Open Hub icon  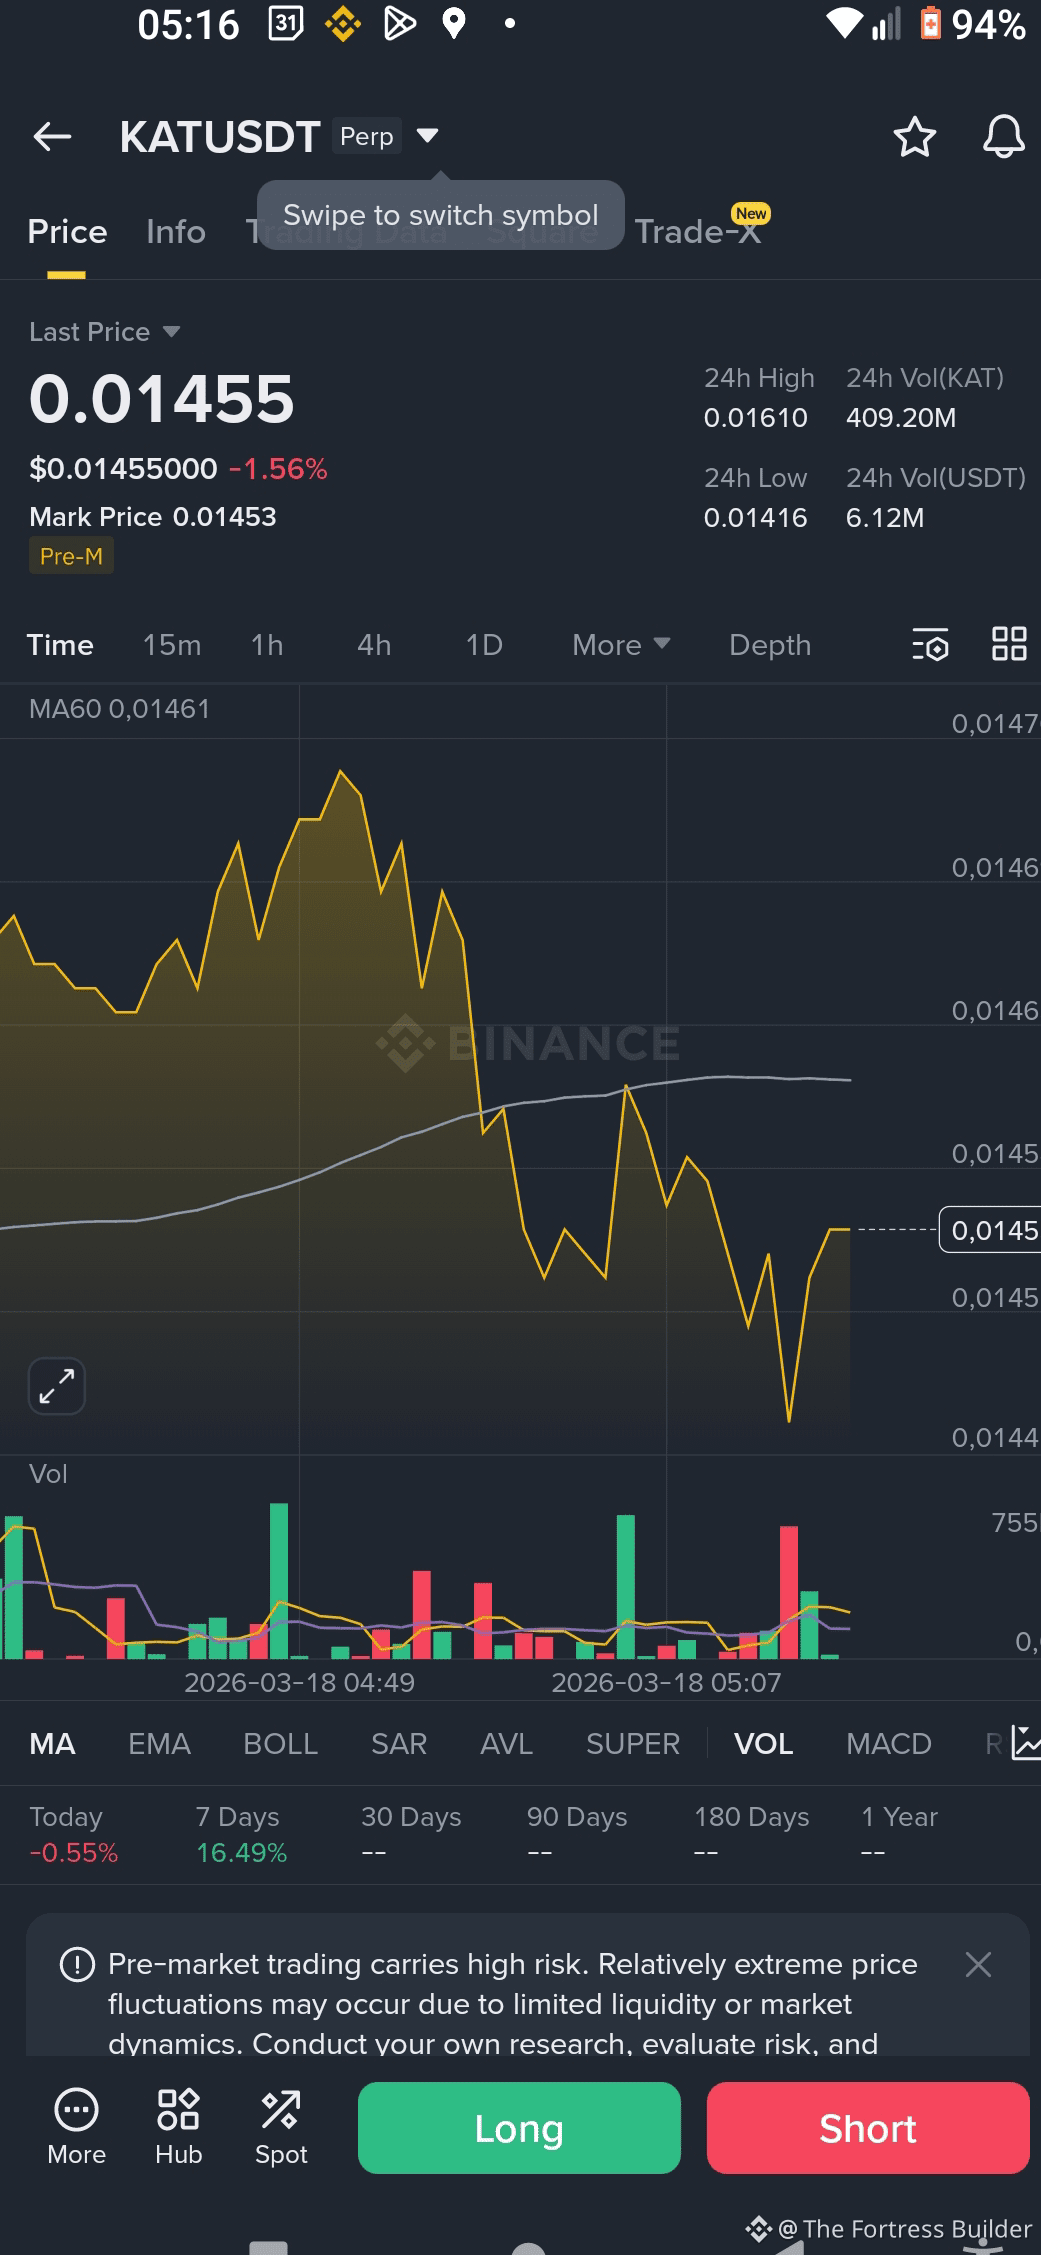[178, 2127]
